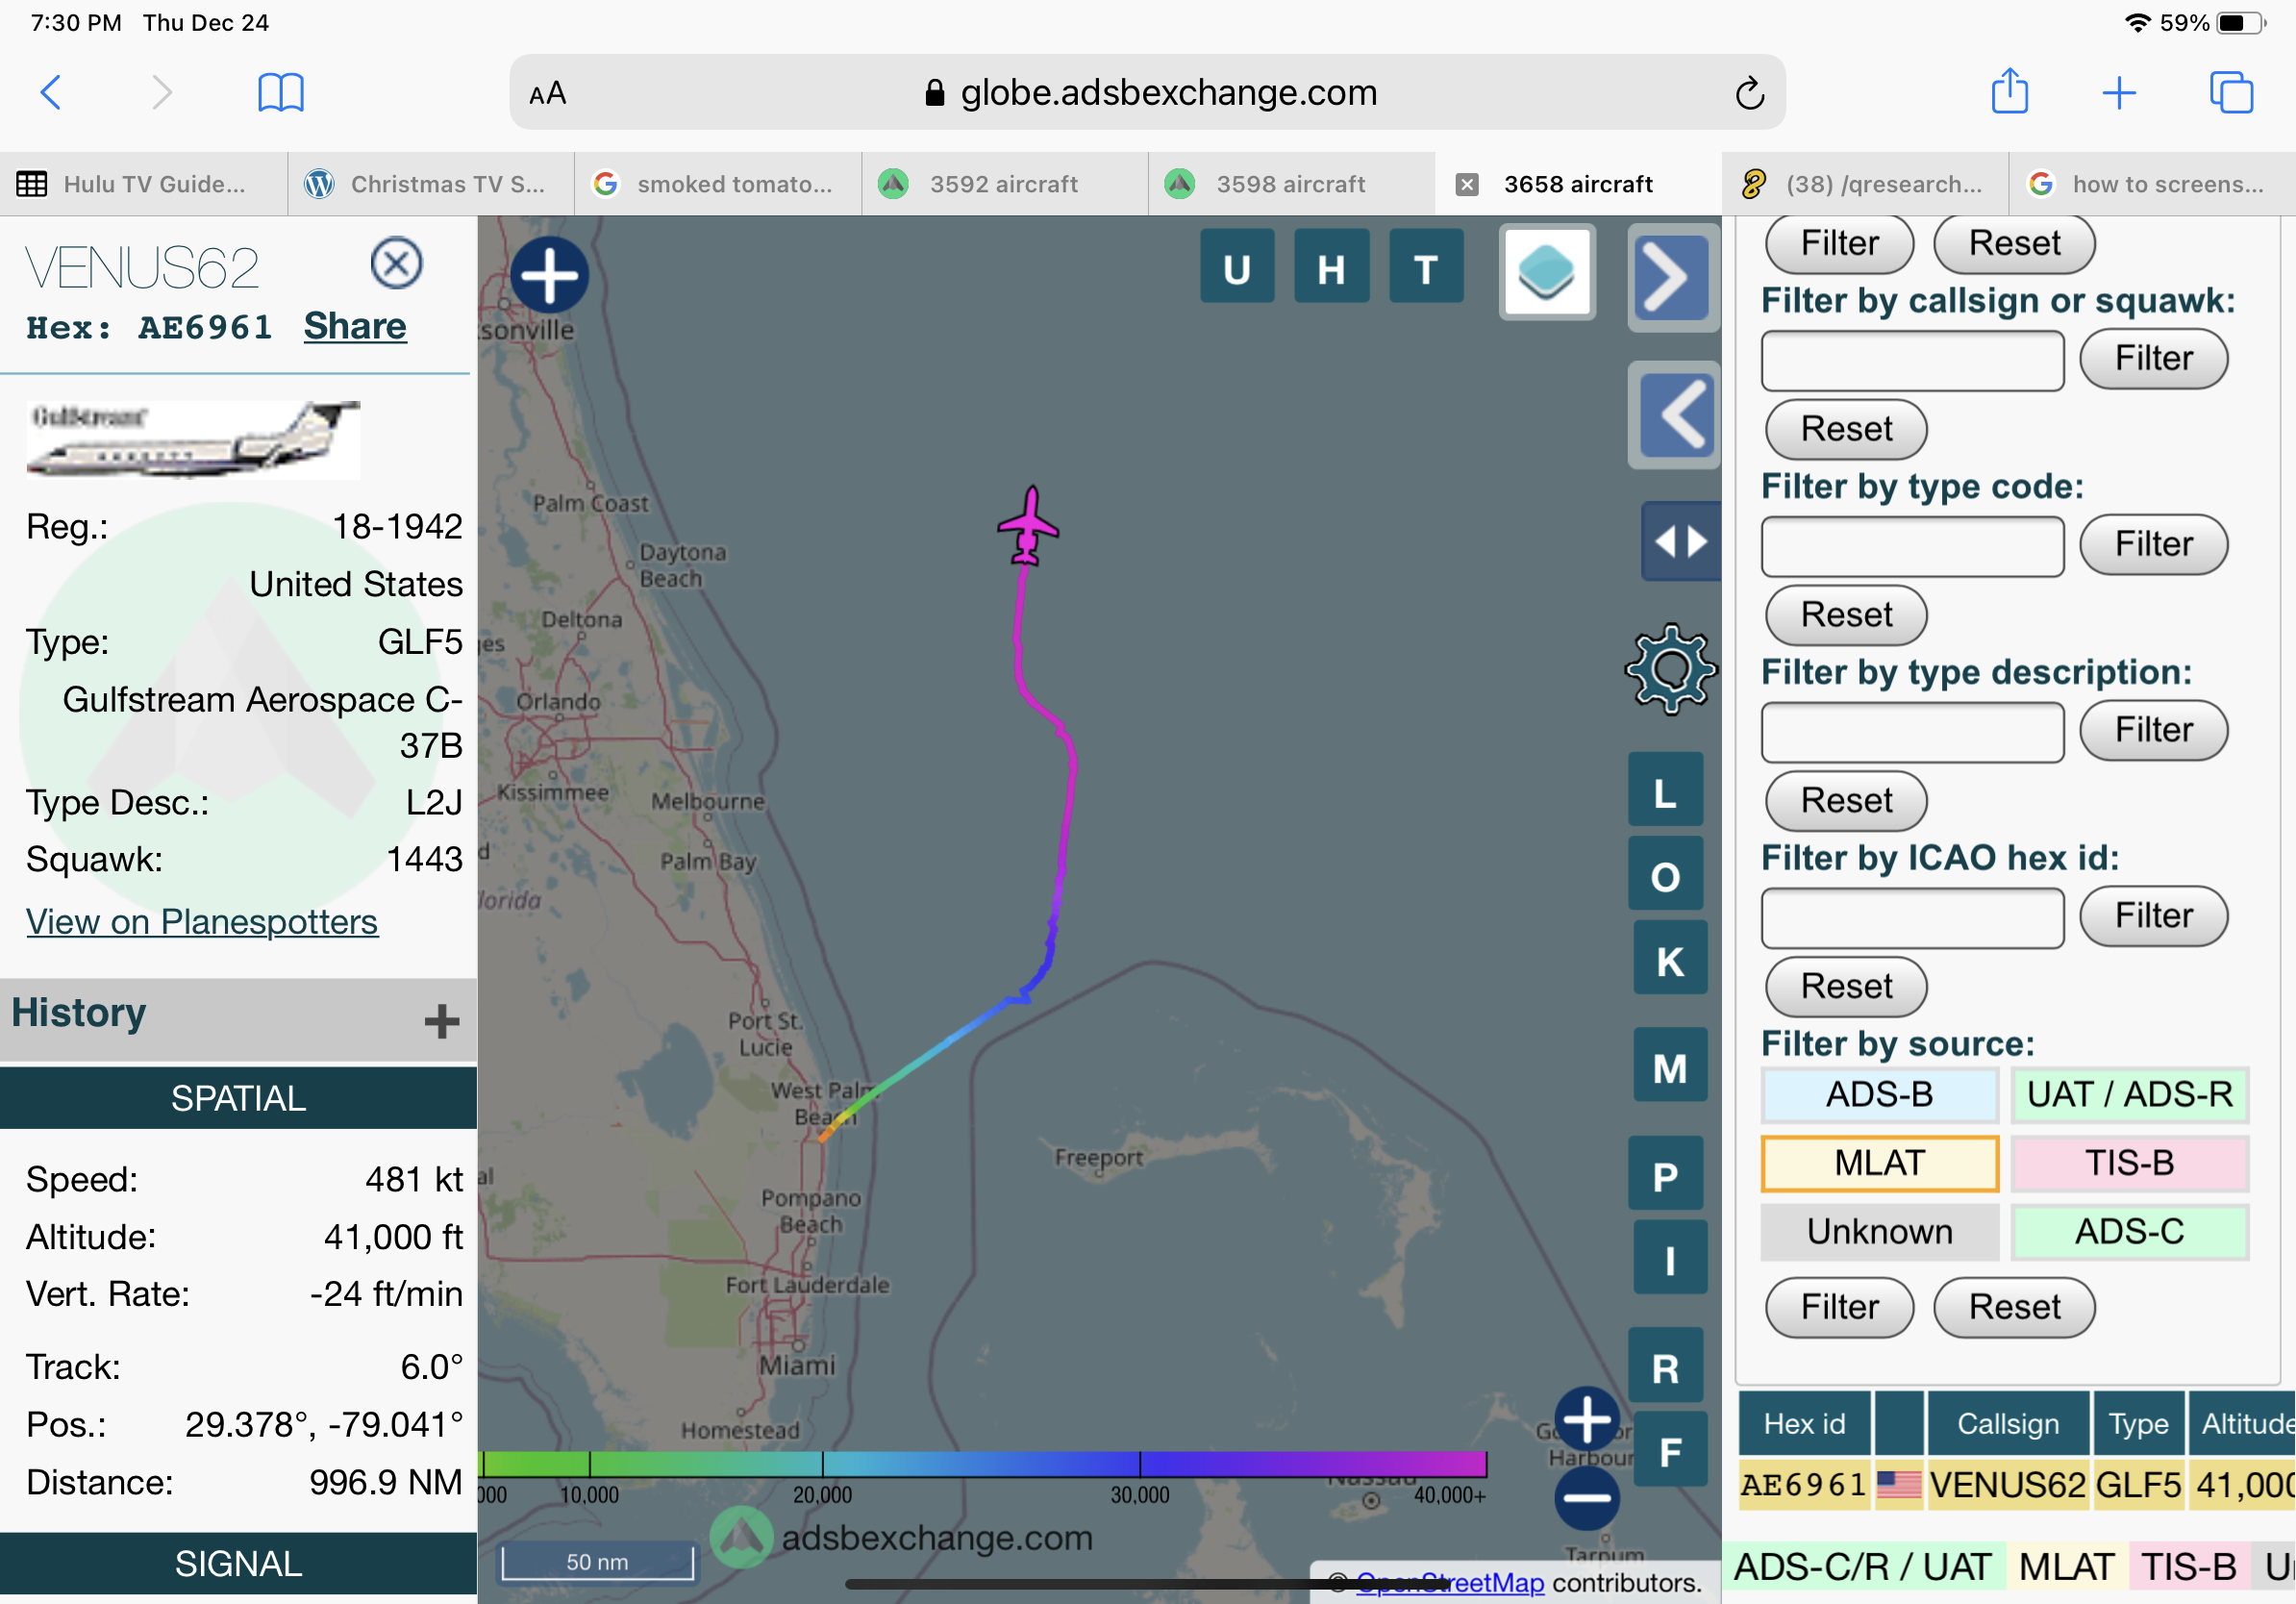Click the left chevron sidebar arrow button
2296x1604 pixels.
pos(1674,414)
